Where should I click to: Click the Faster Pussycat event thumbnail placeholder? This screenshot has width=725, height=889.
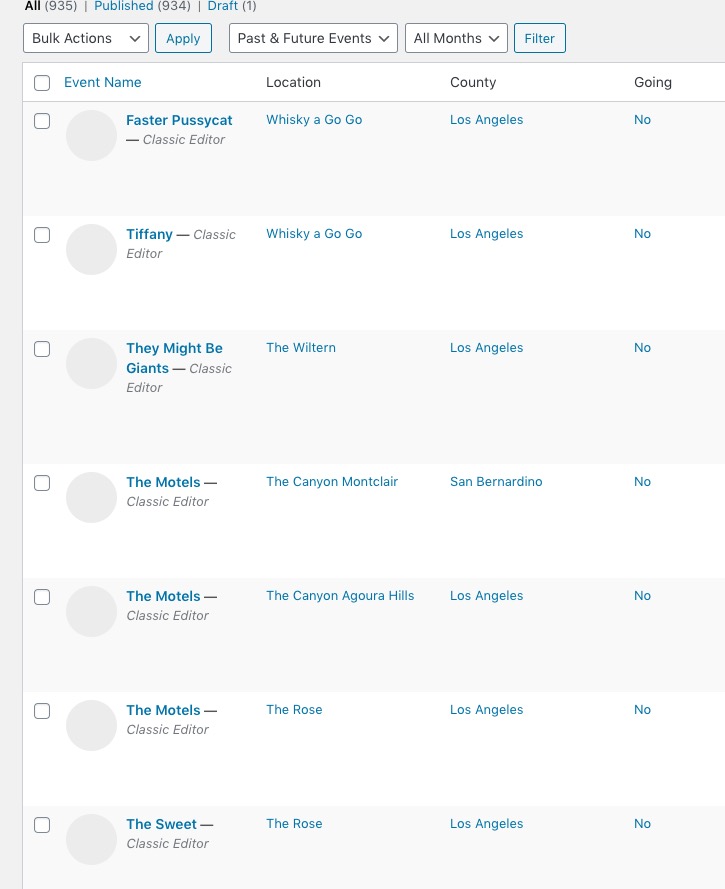pyautogui.click(x=91, y=136)
